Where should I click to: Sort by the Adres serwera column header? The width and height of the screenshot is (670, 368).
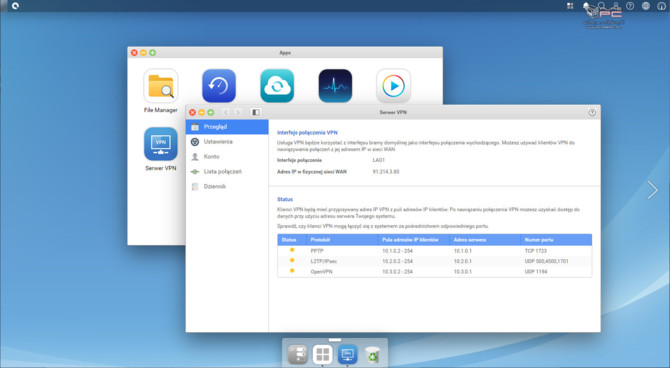485,240
